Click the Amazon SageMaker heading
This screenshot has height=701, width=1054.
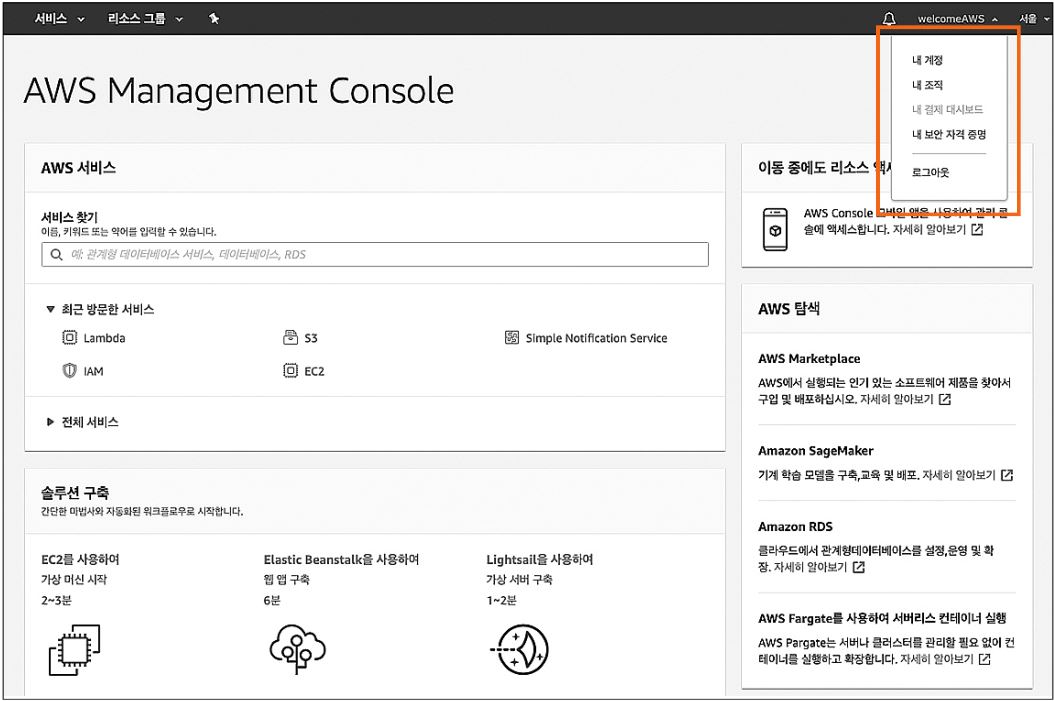pyautogui.click(x=816, y=451)
